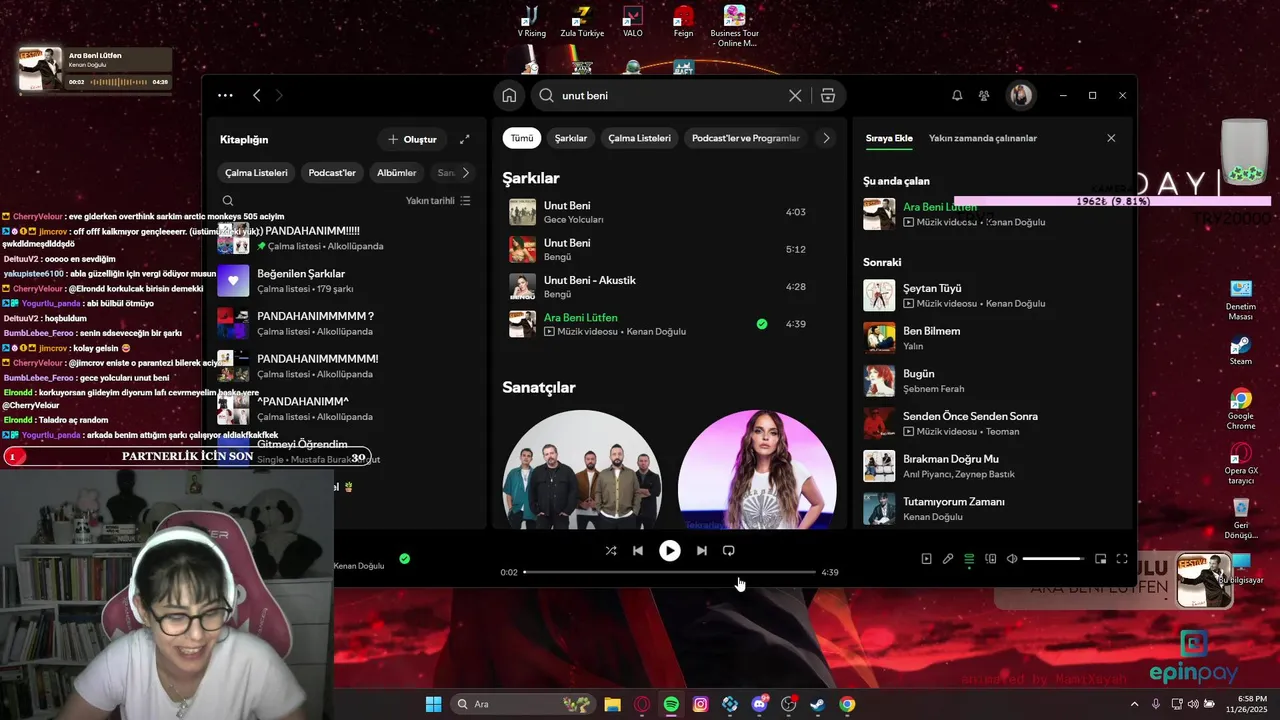
Task: Skip to the next track
Action: pyautogui.click(x=702, y=551)
